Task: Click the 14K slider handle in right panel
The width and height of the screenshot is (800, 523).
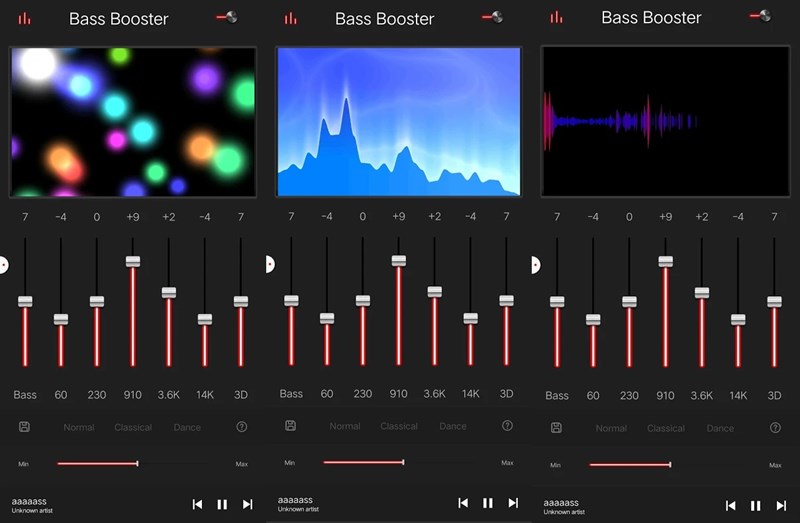Action: pyautogui.click(x=738, y=319)
